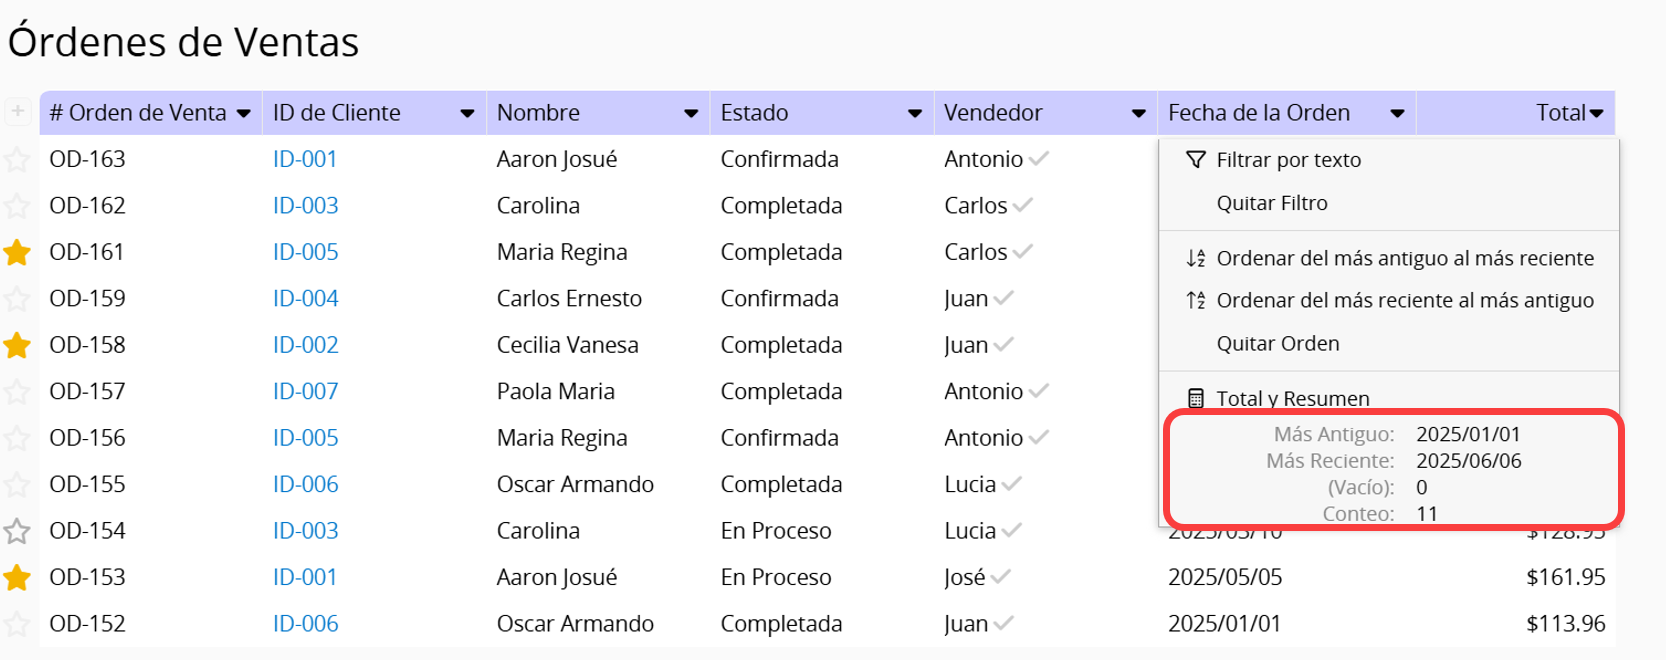Open the Total column dropdown arrow
Image resolution: width=1666 pixels, height=660 pixels.
tap(1596, 114)
